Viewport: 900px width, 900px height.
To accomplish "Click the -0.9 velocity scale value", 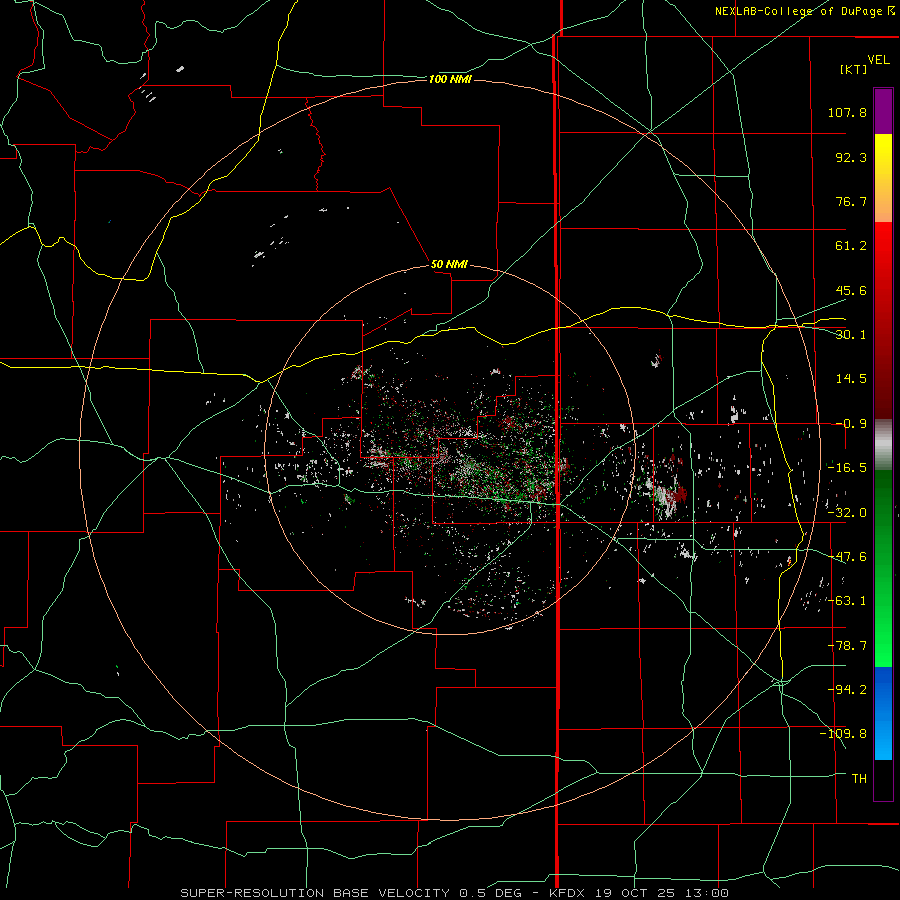I will (851, 424).
